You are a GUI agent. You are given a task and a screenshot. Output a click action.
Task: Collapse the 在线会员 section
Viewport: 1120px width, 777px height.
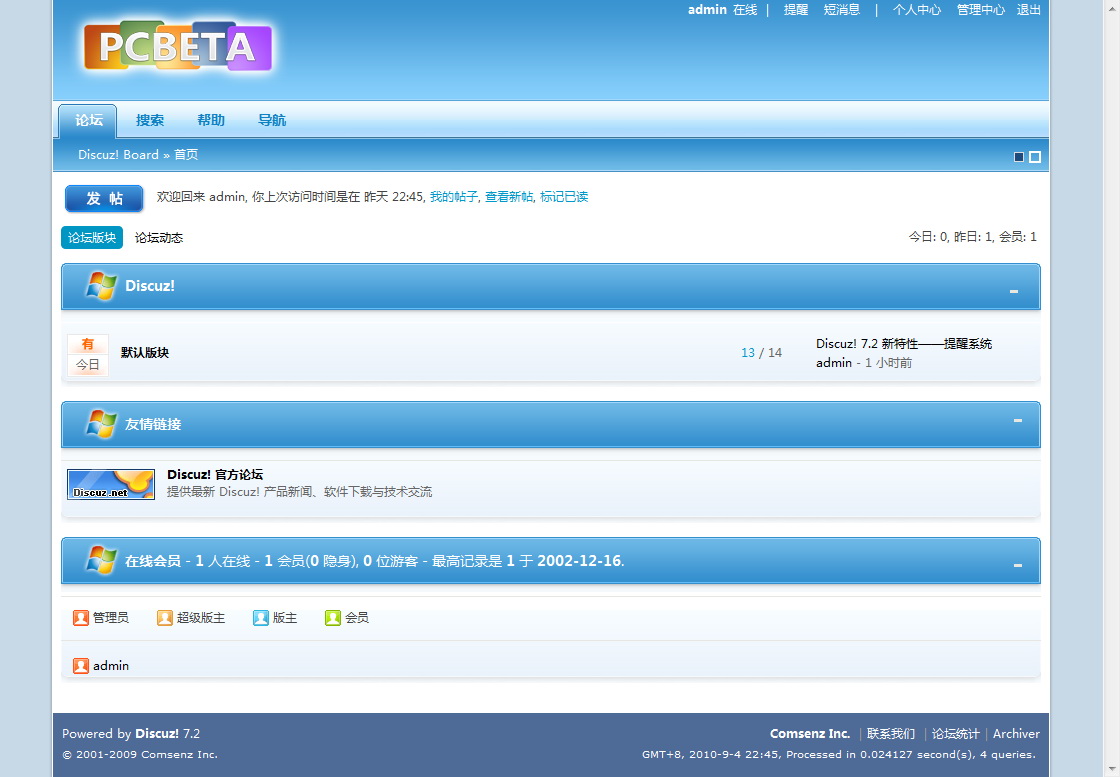1018,566
